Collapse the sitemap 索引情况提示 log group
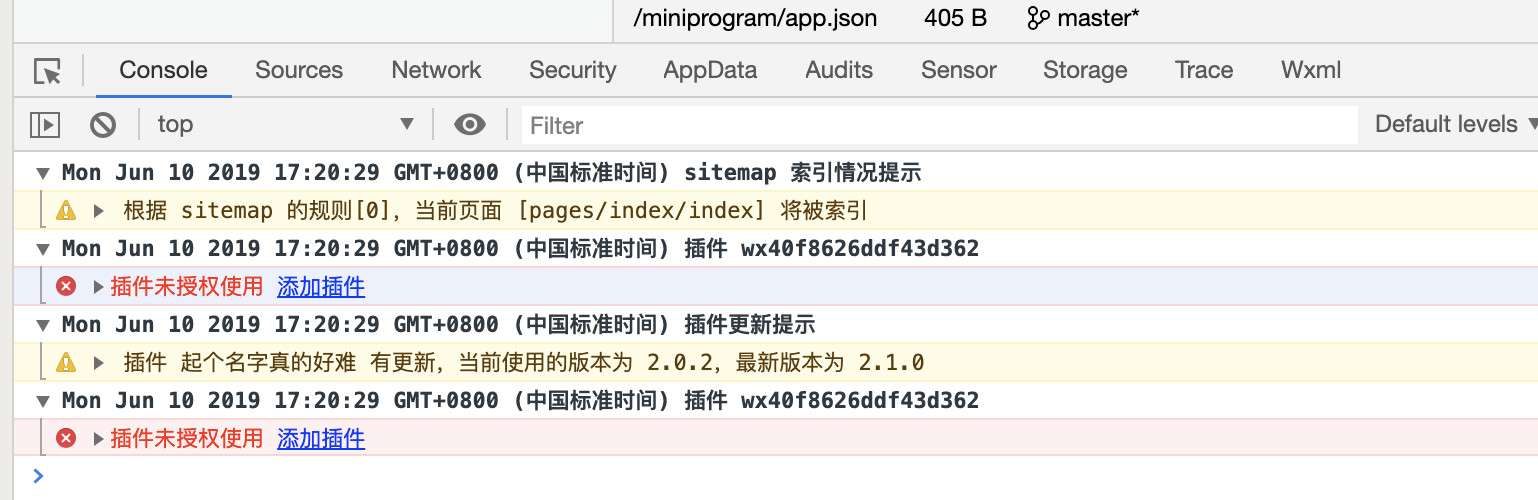Image resolution: width=1538 pixels, height=500 pixels. (43, 173)
